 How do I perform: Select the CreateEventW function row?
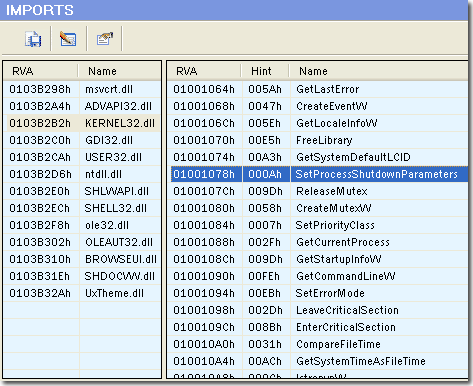click(318, 106)
